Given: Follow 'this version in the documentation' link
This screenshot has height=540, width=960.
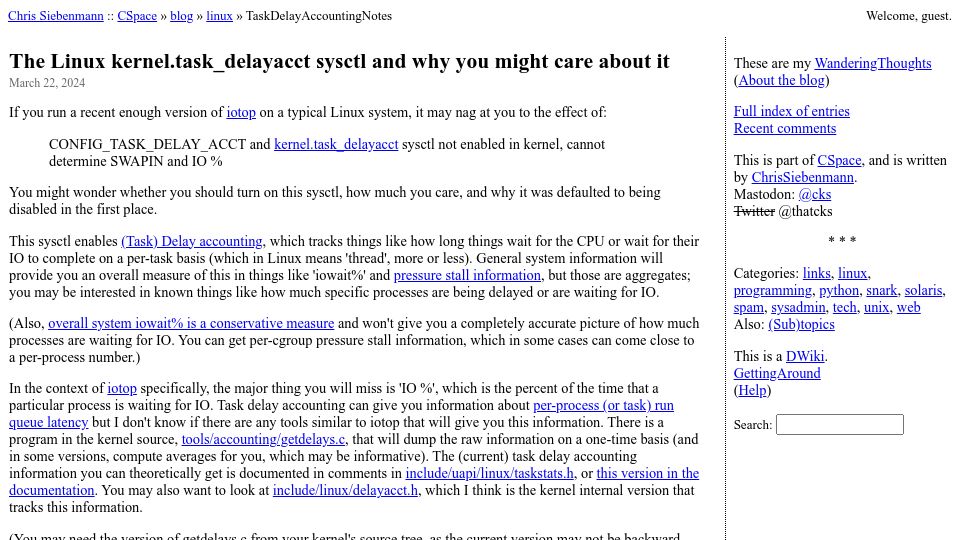Looking at the screenshot, I should point(648,473).
